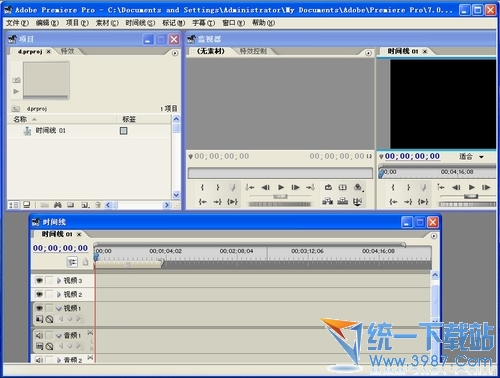Open the 项目 (Project) menu
Viewport: 500px width, 378px height.
coord(77,23)
